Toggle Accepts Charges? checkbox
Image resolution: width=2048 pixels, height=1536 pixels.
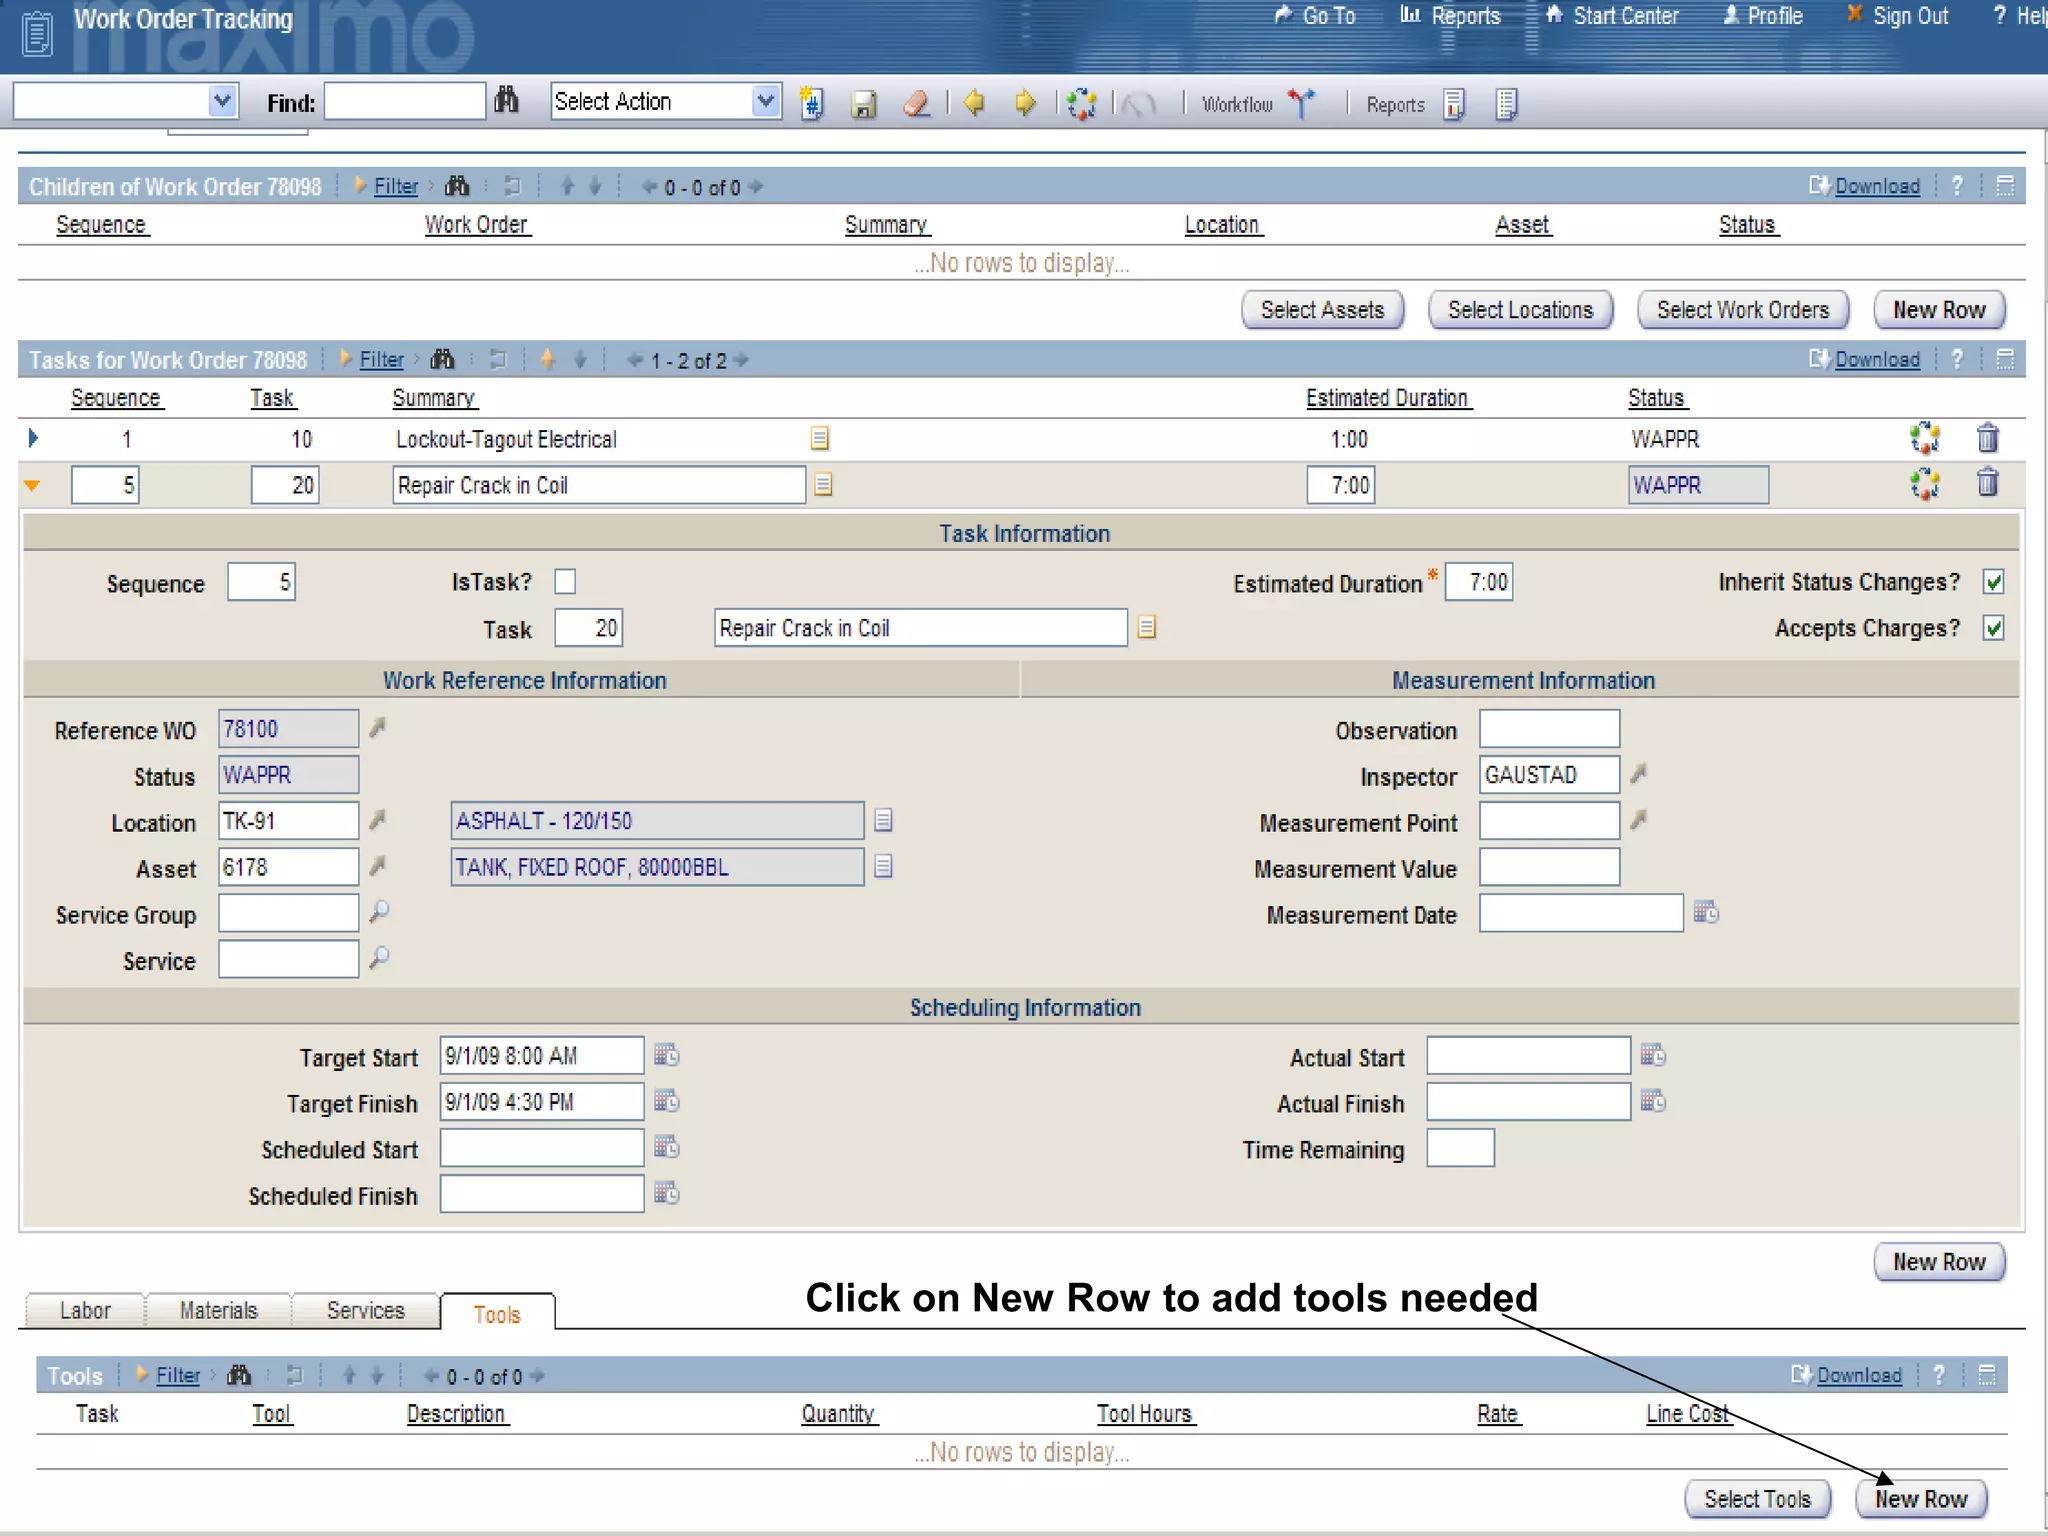click(x=1994, y=628)
